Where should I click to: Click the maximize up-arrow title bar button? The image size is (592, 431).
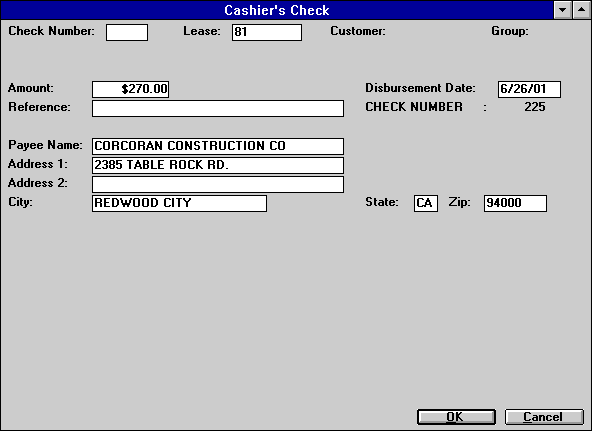coord(581,10)
